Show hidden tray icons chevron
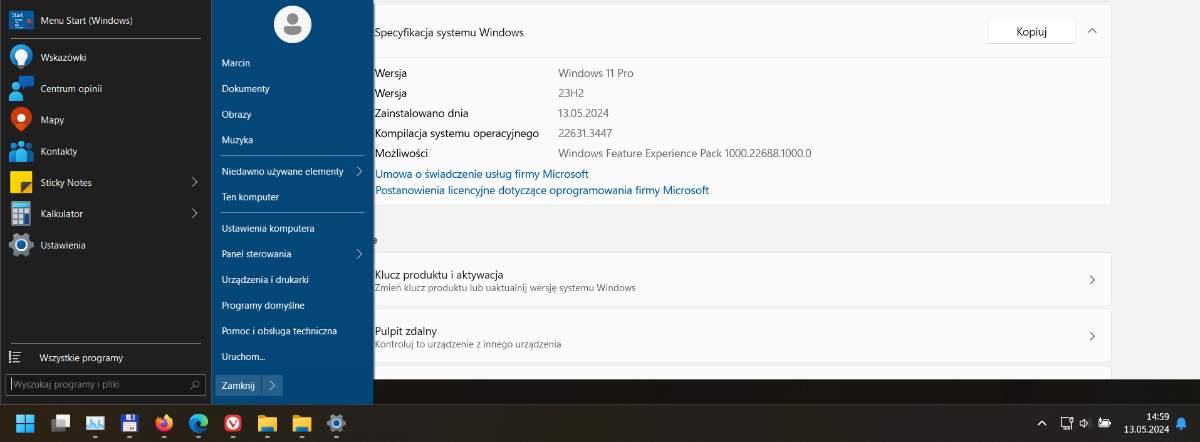Viewport: 1200px width, 442px height. pyautogui.click(x=1041, y=423)
